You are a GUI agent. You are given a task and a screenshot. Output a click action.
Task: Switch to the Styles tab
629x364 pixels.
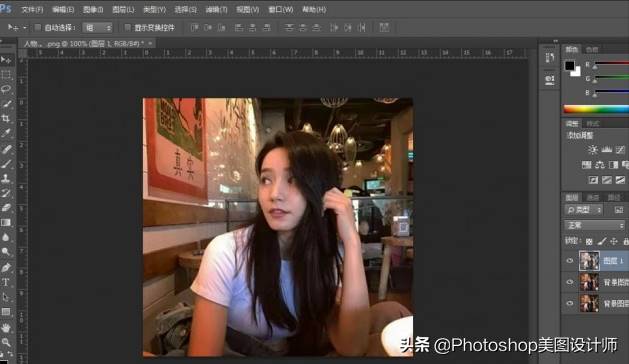593,123
